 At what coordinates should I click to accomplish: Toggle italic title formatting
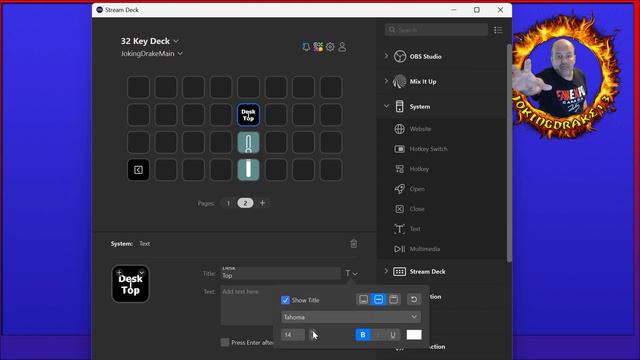coord(378,335)
